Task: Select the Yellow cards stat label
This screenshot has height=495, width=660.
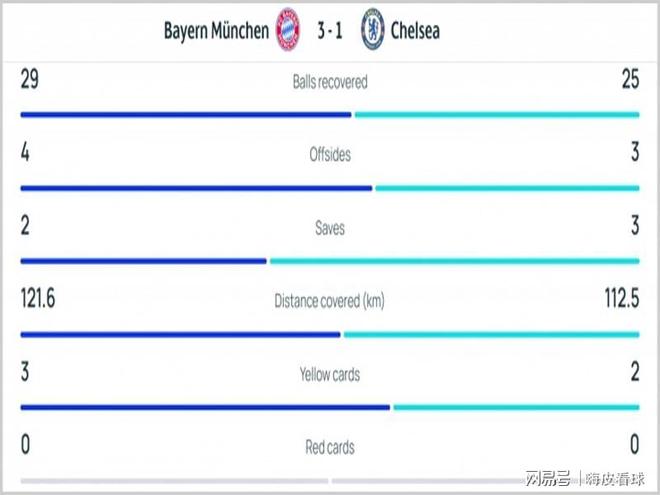Action: [330, 375]
